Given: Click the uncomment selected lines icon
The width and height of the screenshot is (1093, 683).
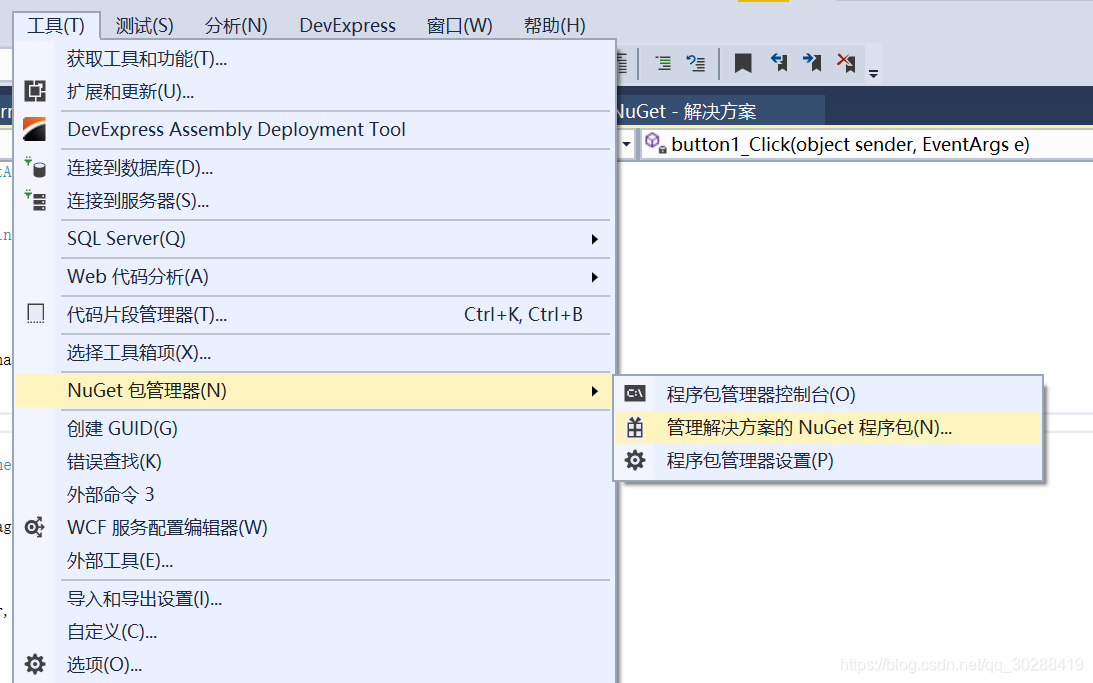Looking at the screenshot, I should pyautogui.click(x=696, y=63).
